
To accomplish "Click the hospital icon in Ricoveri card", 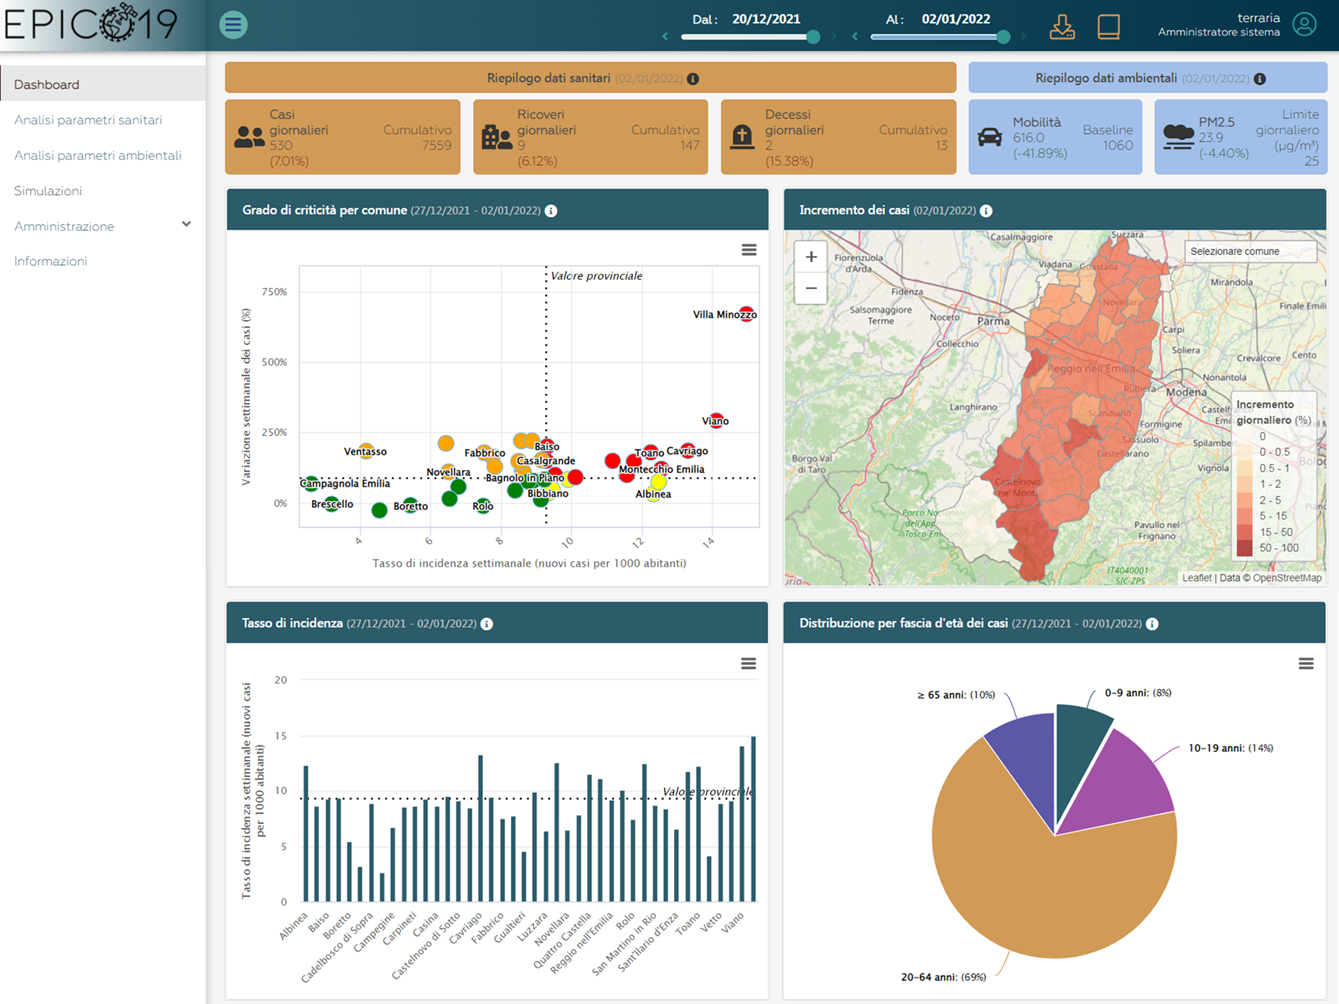I will coord(496,137).
